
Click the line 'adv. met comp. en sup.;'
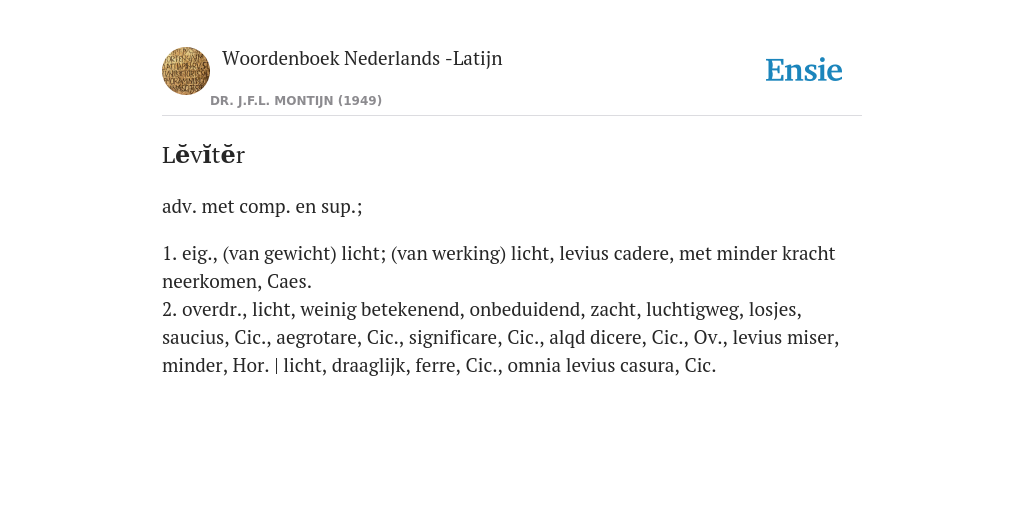click(262, 206)
